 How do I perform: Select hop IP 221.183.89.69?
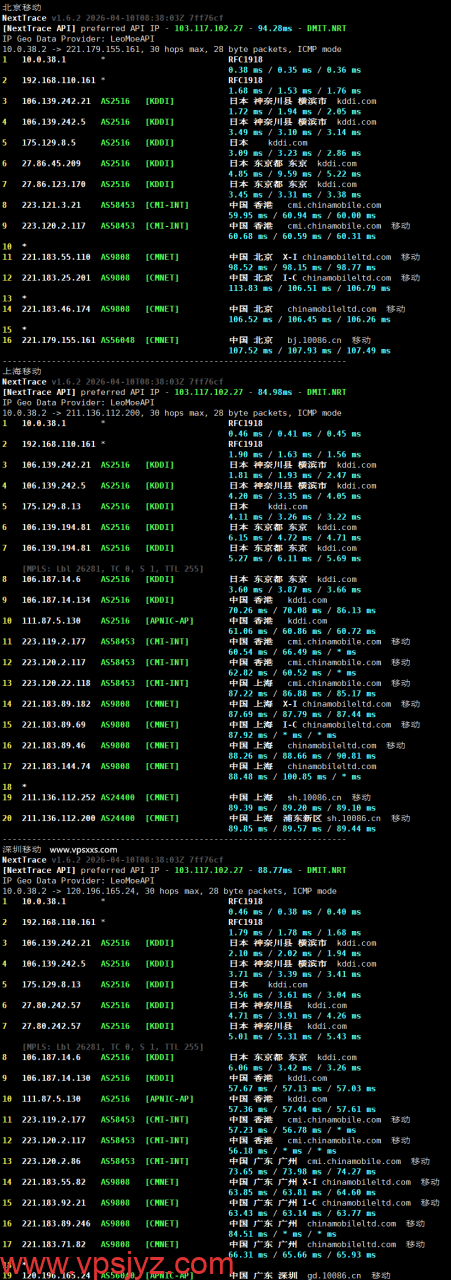[x=52, y=725]
